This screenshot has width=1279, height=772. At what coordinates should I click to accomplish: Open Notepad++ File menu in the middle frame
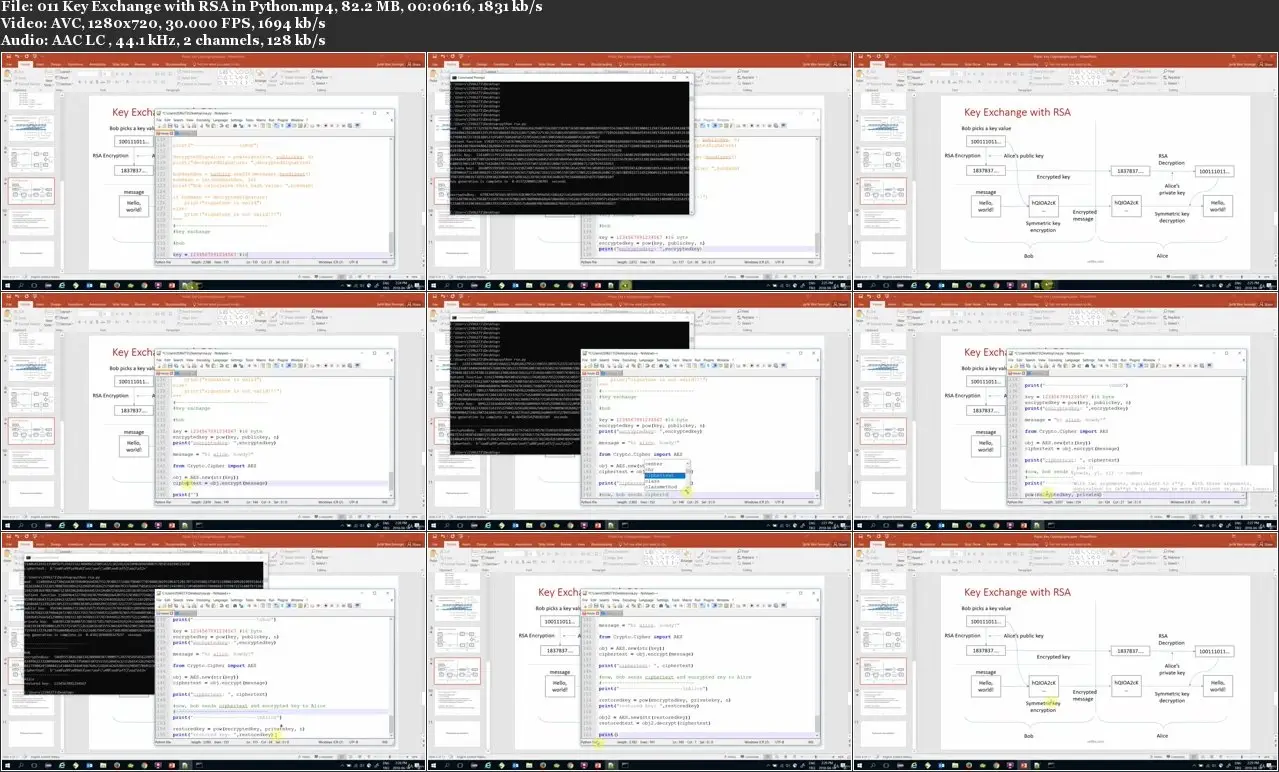coord(585,360)
